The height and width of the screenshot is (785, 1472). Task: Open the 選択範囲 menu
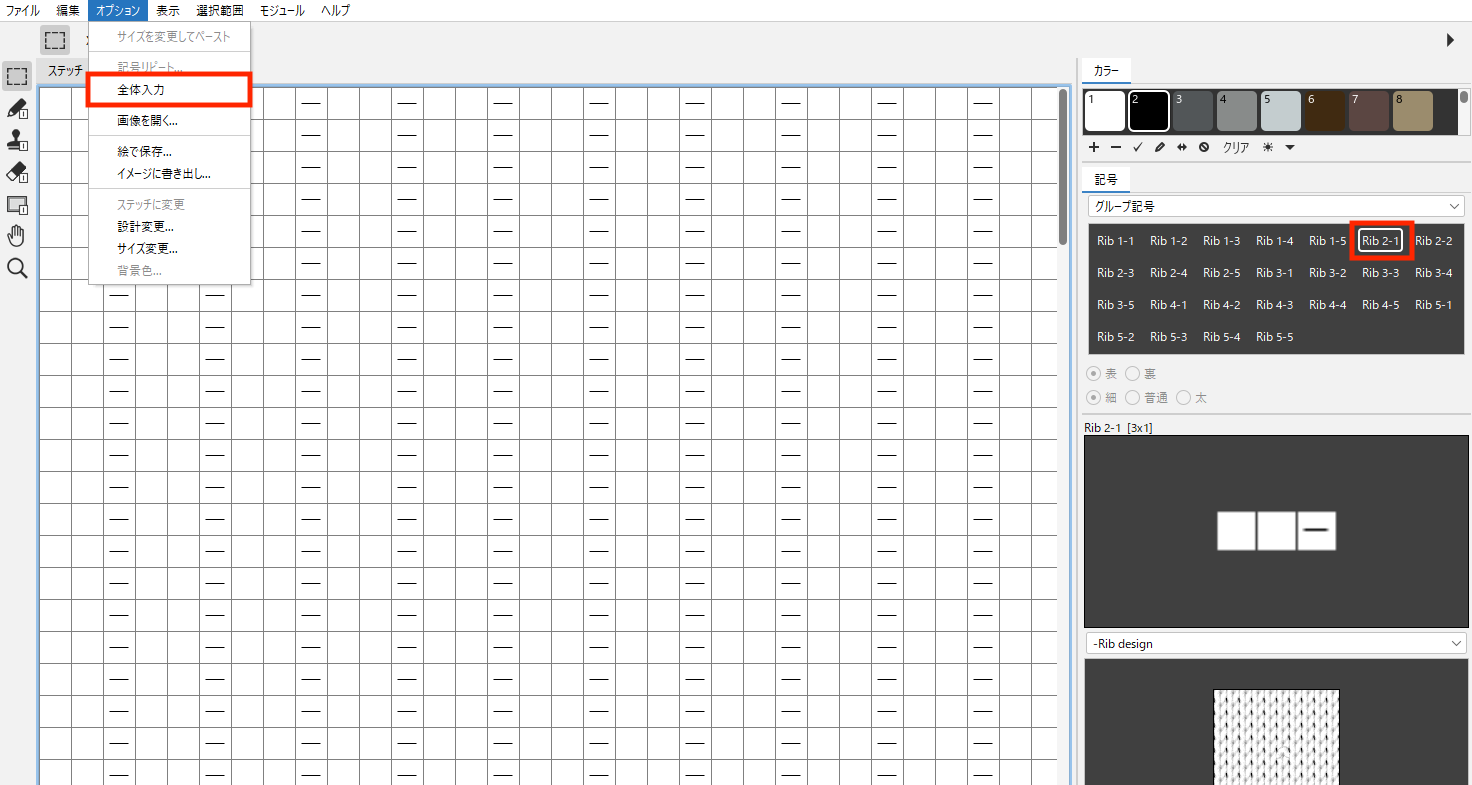(x=219, y=11)
